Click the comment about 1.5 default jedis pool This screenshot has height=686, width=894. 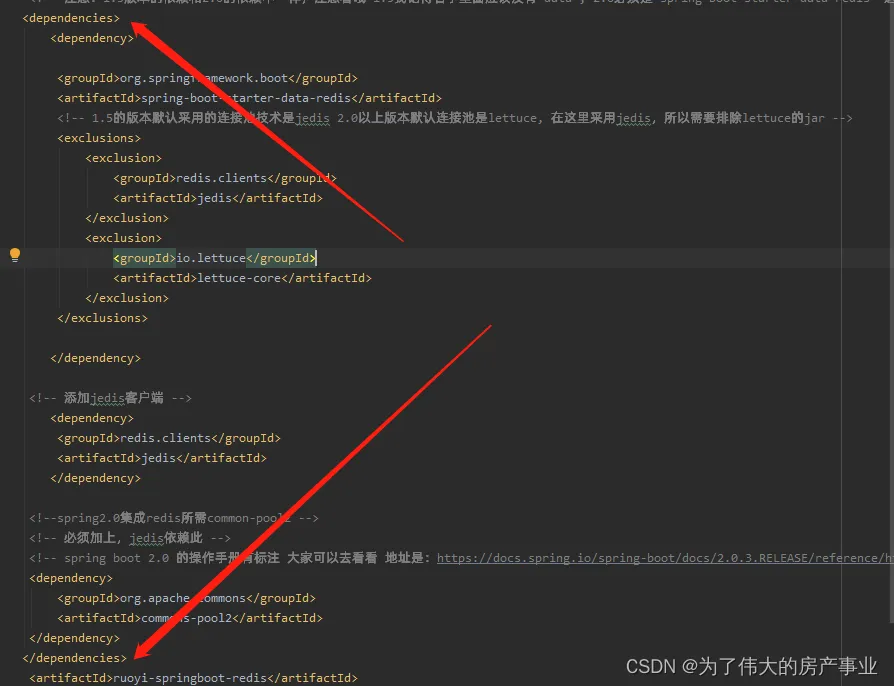[x=454, y=118]
